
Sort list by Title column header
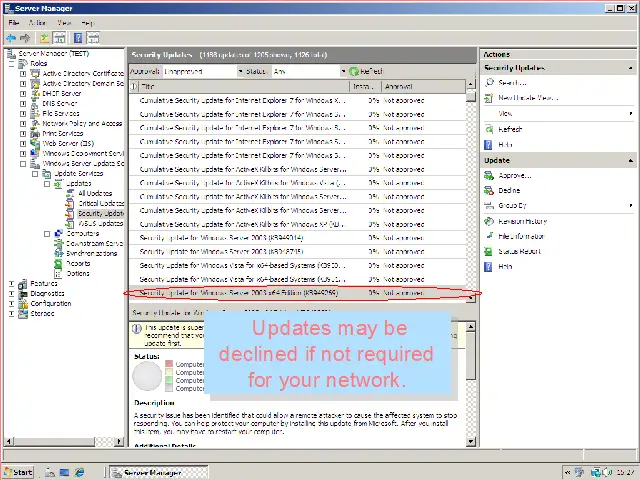coord(244,86)
